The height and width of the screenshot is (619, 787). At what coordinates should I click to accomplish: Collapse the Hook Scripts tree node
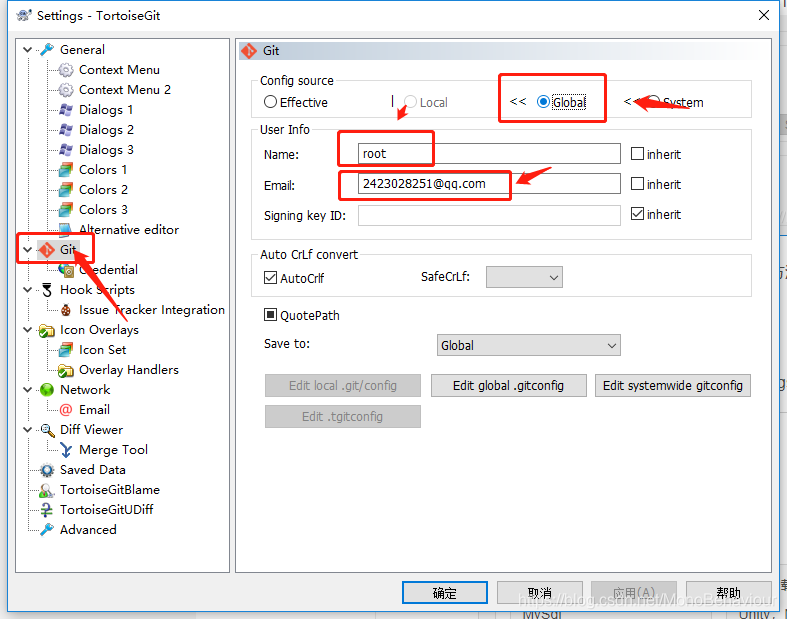28,290
